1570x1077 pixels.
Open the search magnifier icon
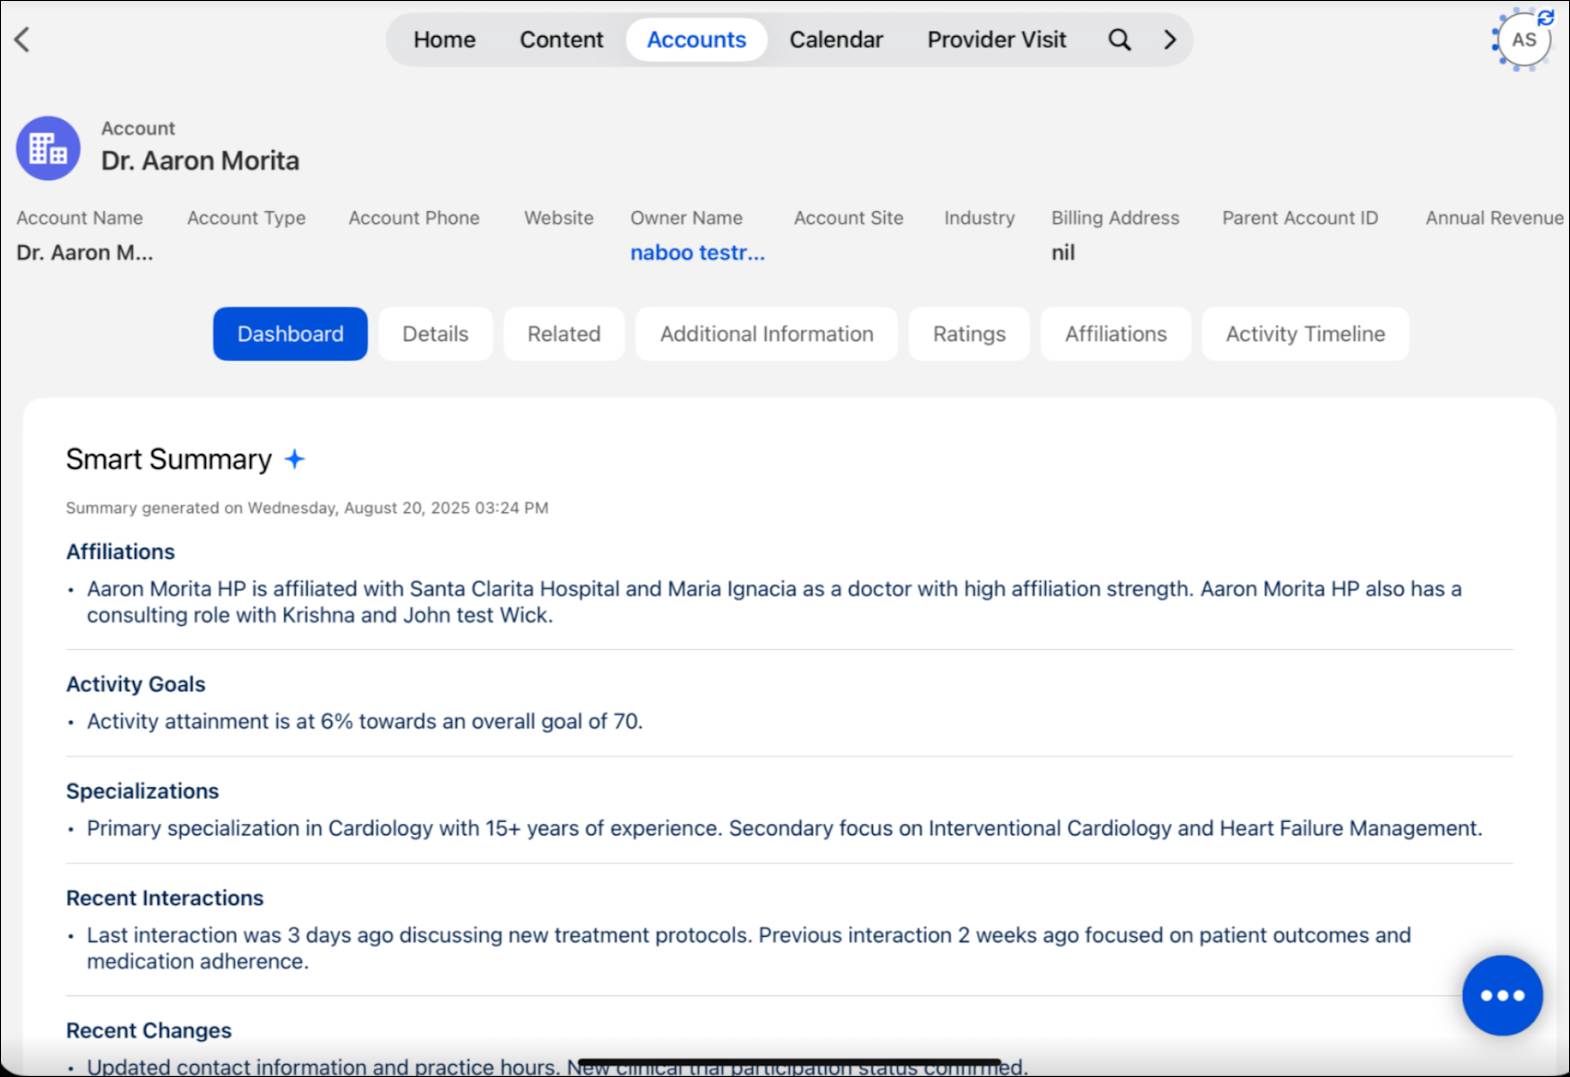(1119, 40)
